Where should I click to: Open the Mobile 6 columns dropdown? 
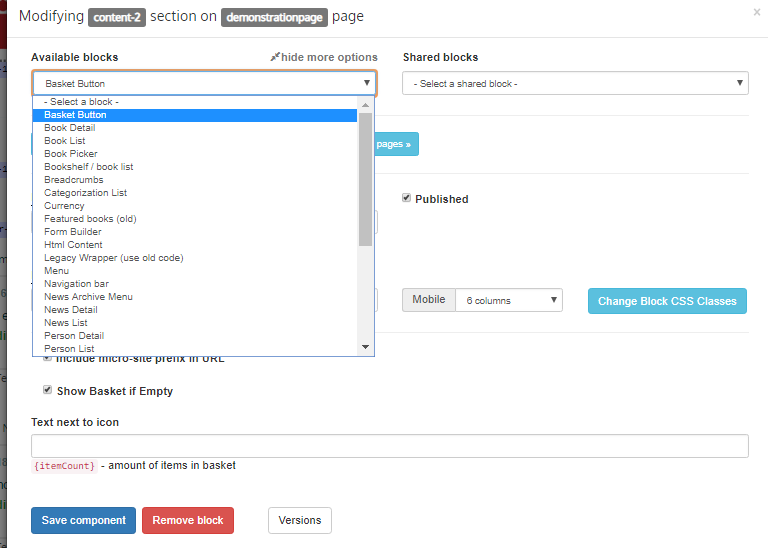508,300
